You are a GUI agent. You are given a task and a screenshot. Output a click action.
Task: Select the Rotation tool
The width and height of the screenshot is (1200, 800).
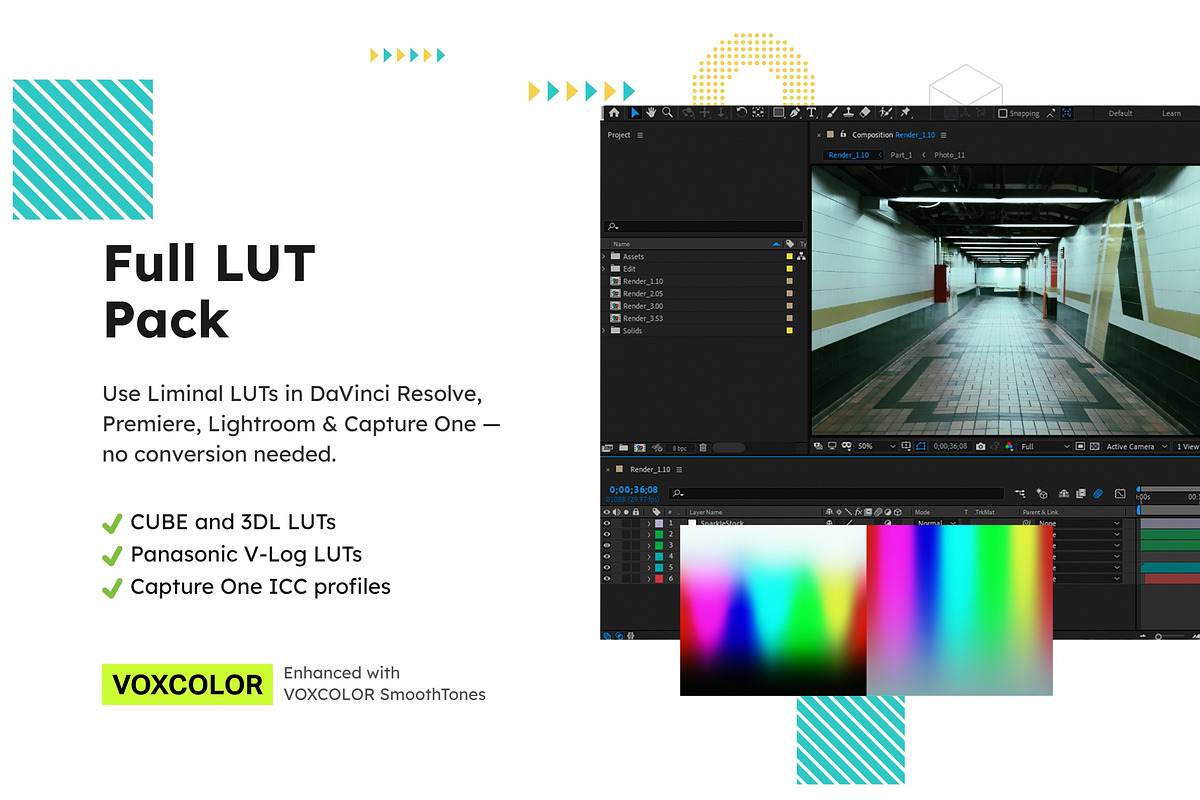(741, 112)
